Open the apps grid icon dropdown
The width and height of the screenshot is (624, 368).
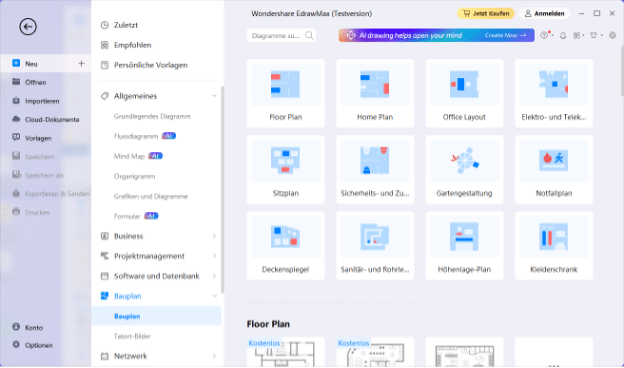578,35
